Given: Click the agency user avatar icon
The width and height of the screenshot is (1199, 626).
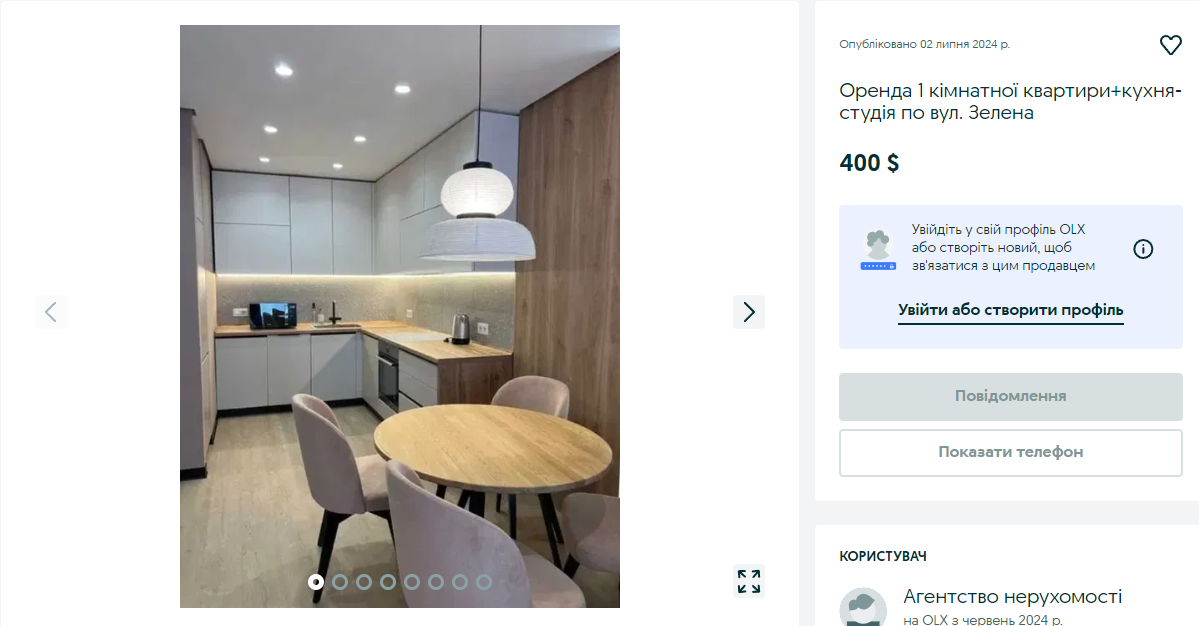Looking at the screenshot, I should (863, 608).
